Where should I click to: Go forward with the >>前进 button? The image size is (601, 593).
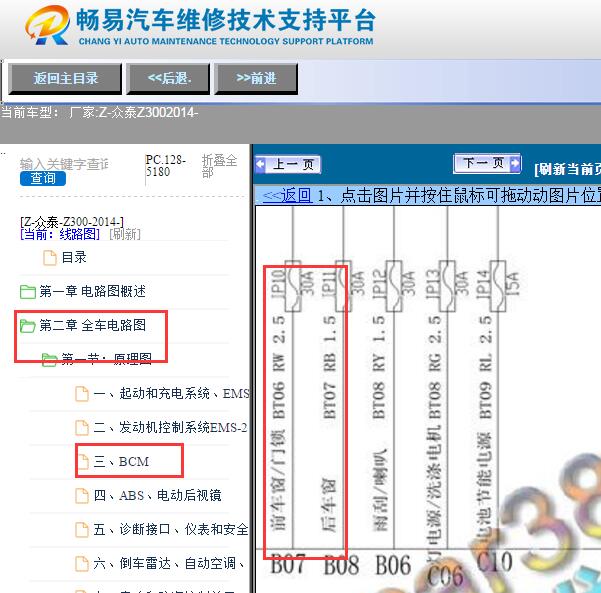[256, 79]
